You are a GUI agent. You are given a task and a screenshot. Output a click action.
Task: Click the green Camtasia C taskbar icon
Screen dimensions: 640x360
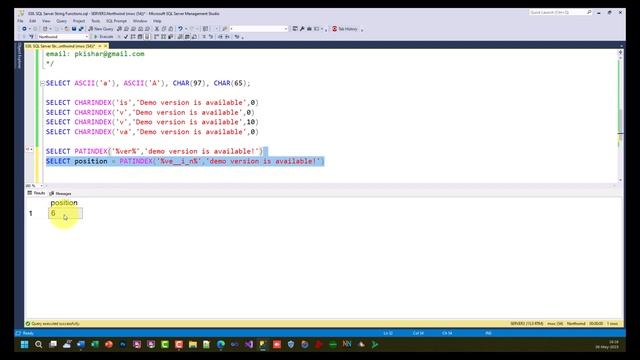pyautogui.click(x=165, y=344)
